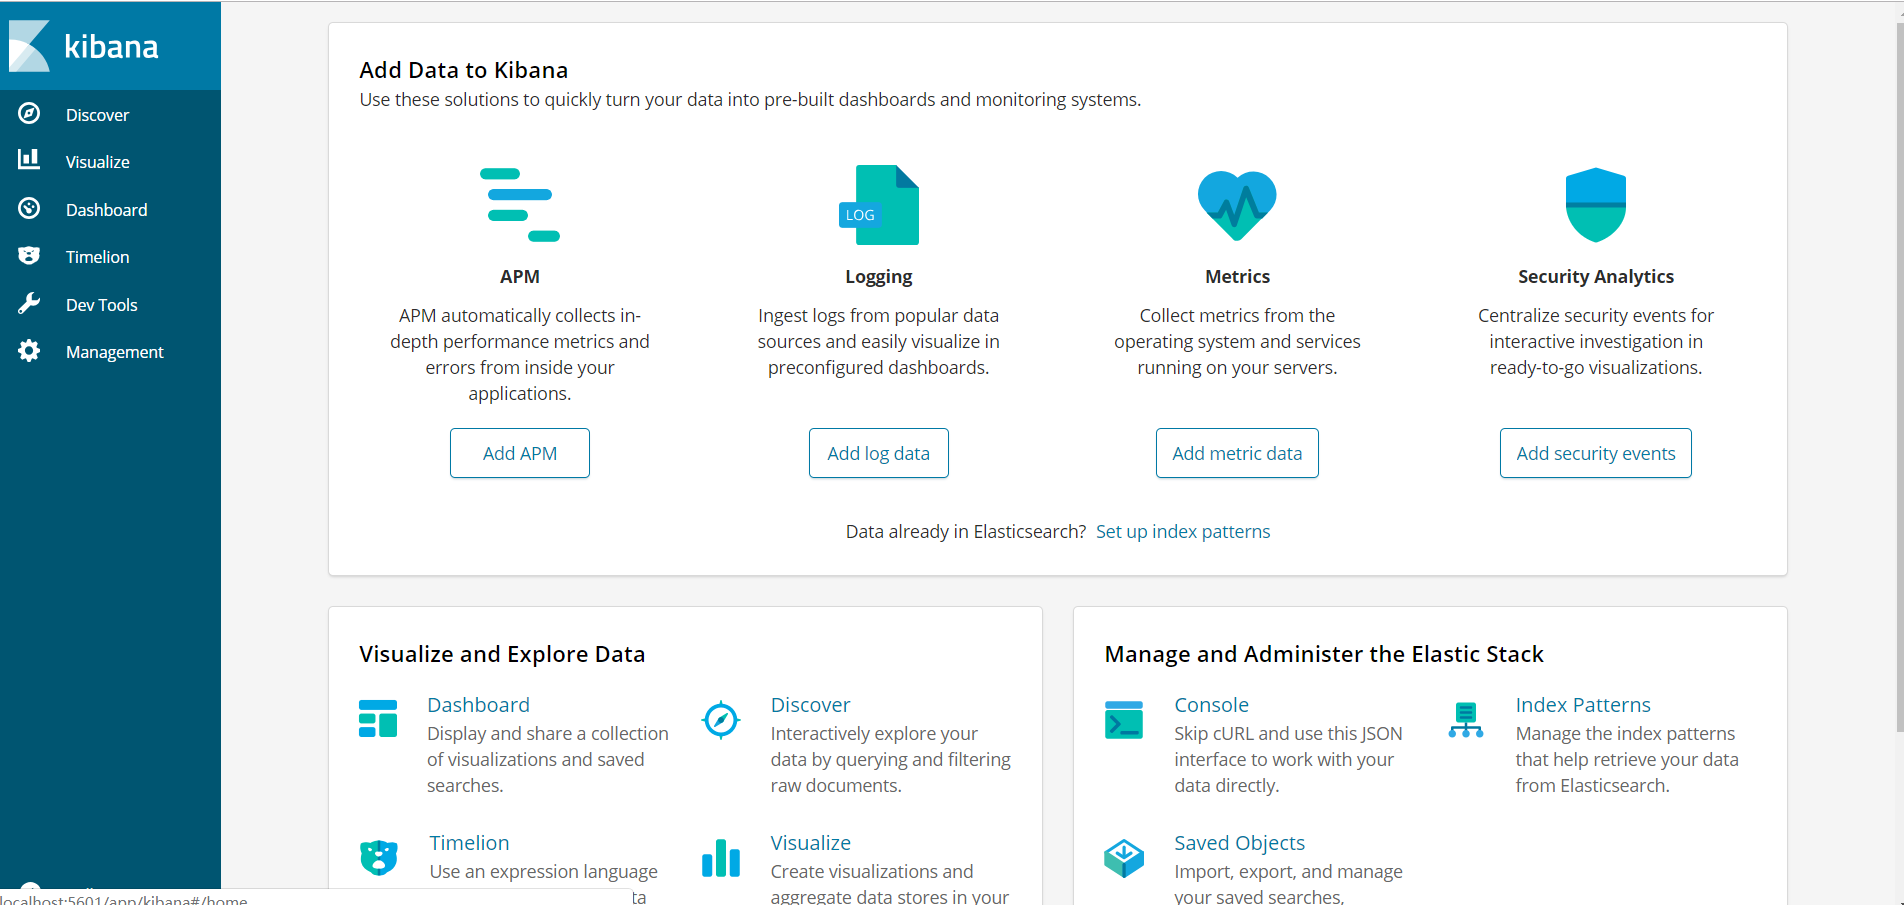Click the Kibana logo in sidebar

[x=84, y=46]
